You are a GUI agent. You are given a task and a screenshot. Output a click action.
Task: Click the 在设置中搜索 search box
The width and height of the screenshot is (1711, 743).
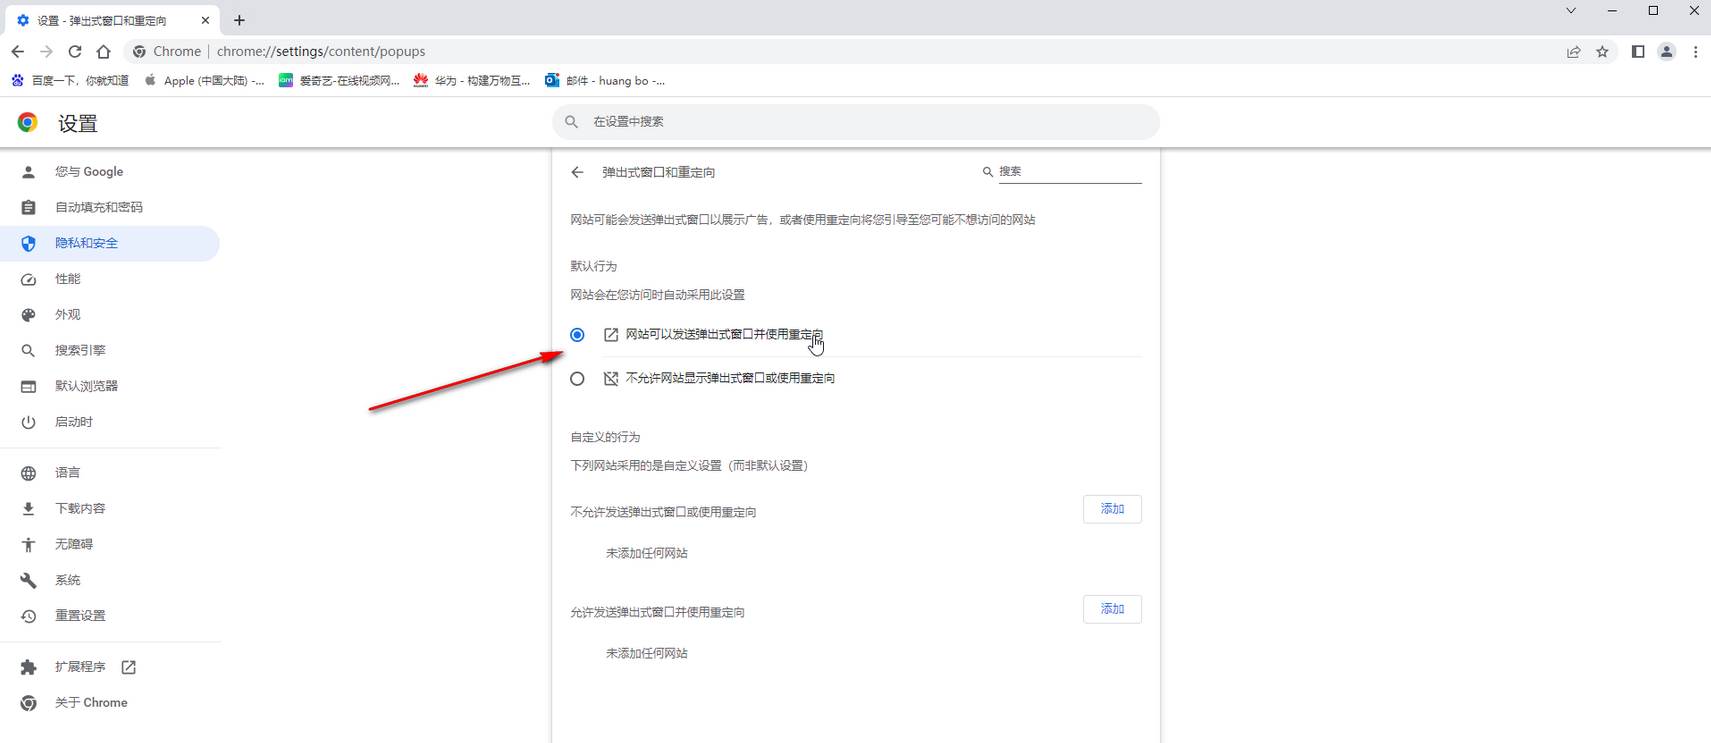coord(856,122)
